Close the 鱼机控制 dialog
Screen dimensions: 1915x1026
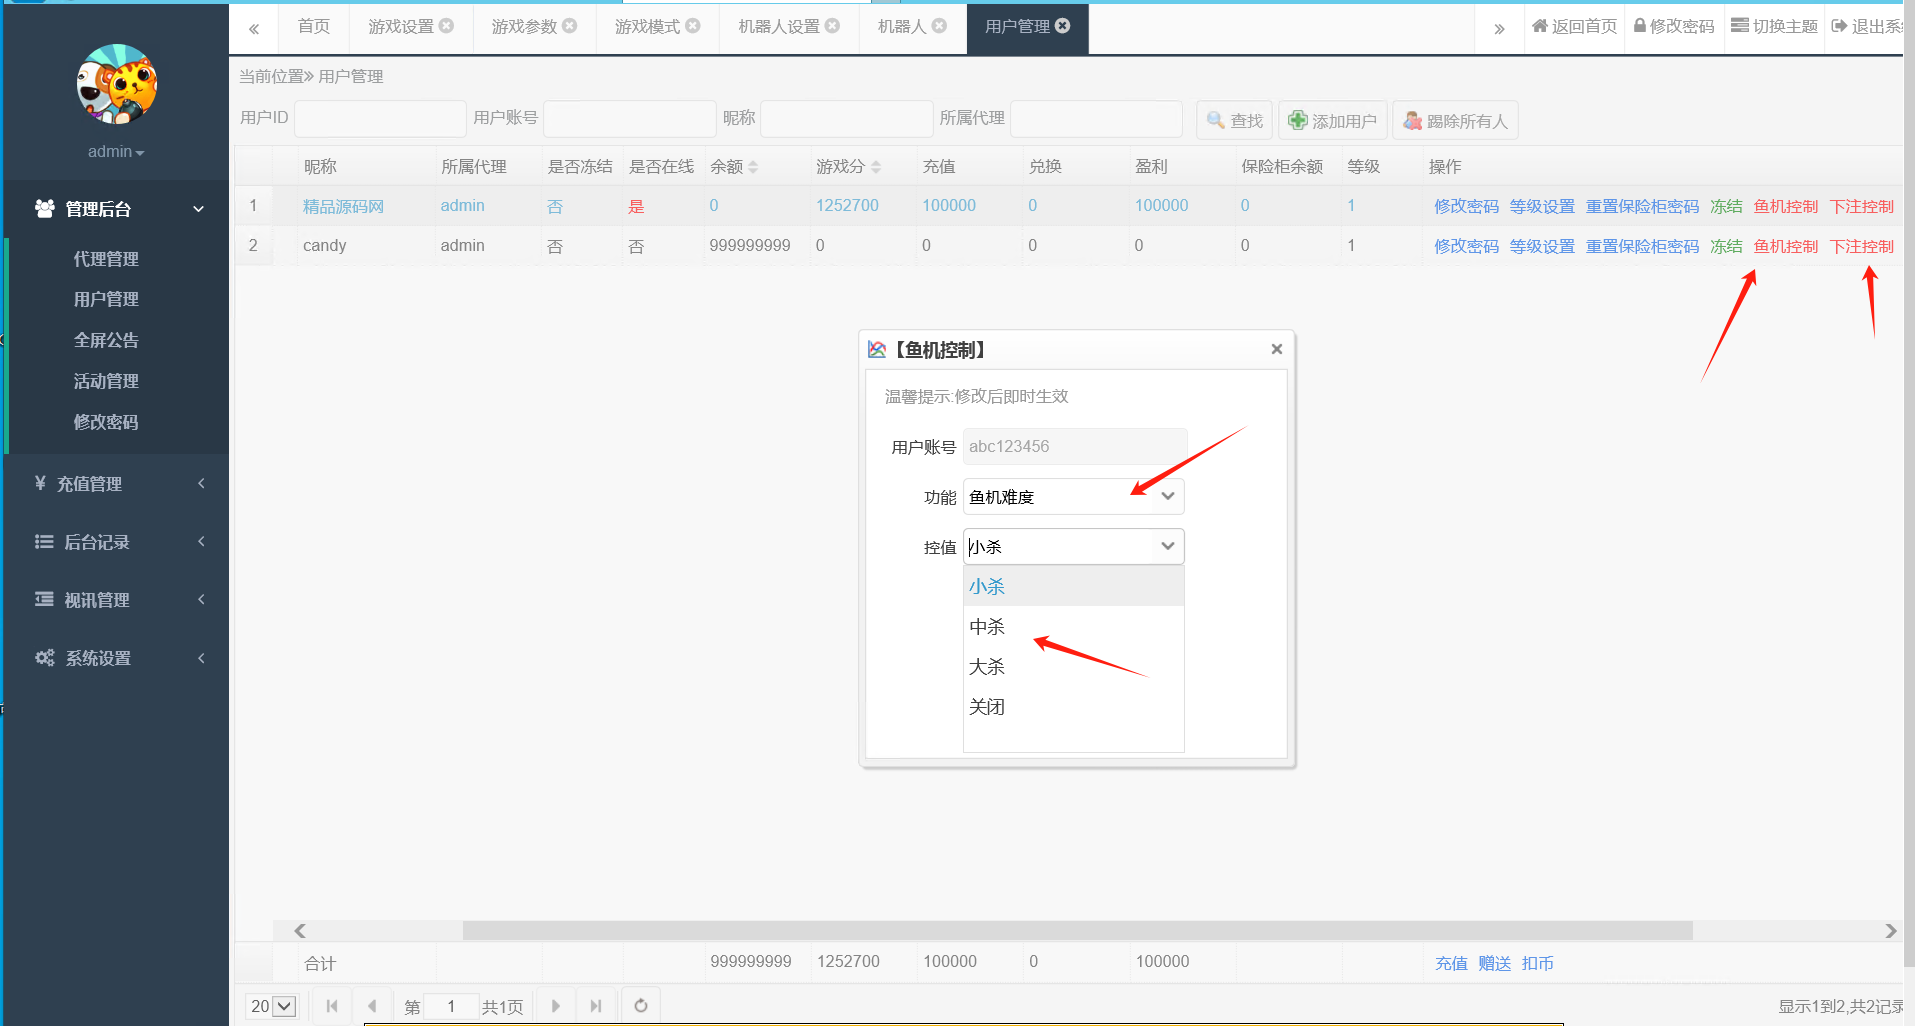pos(1276,349)
